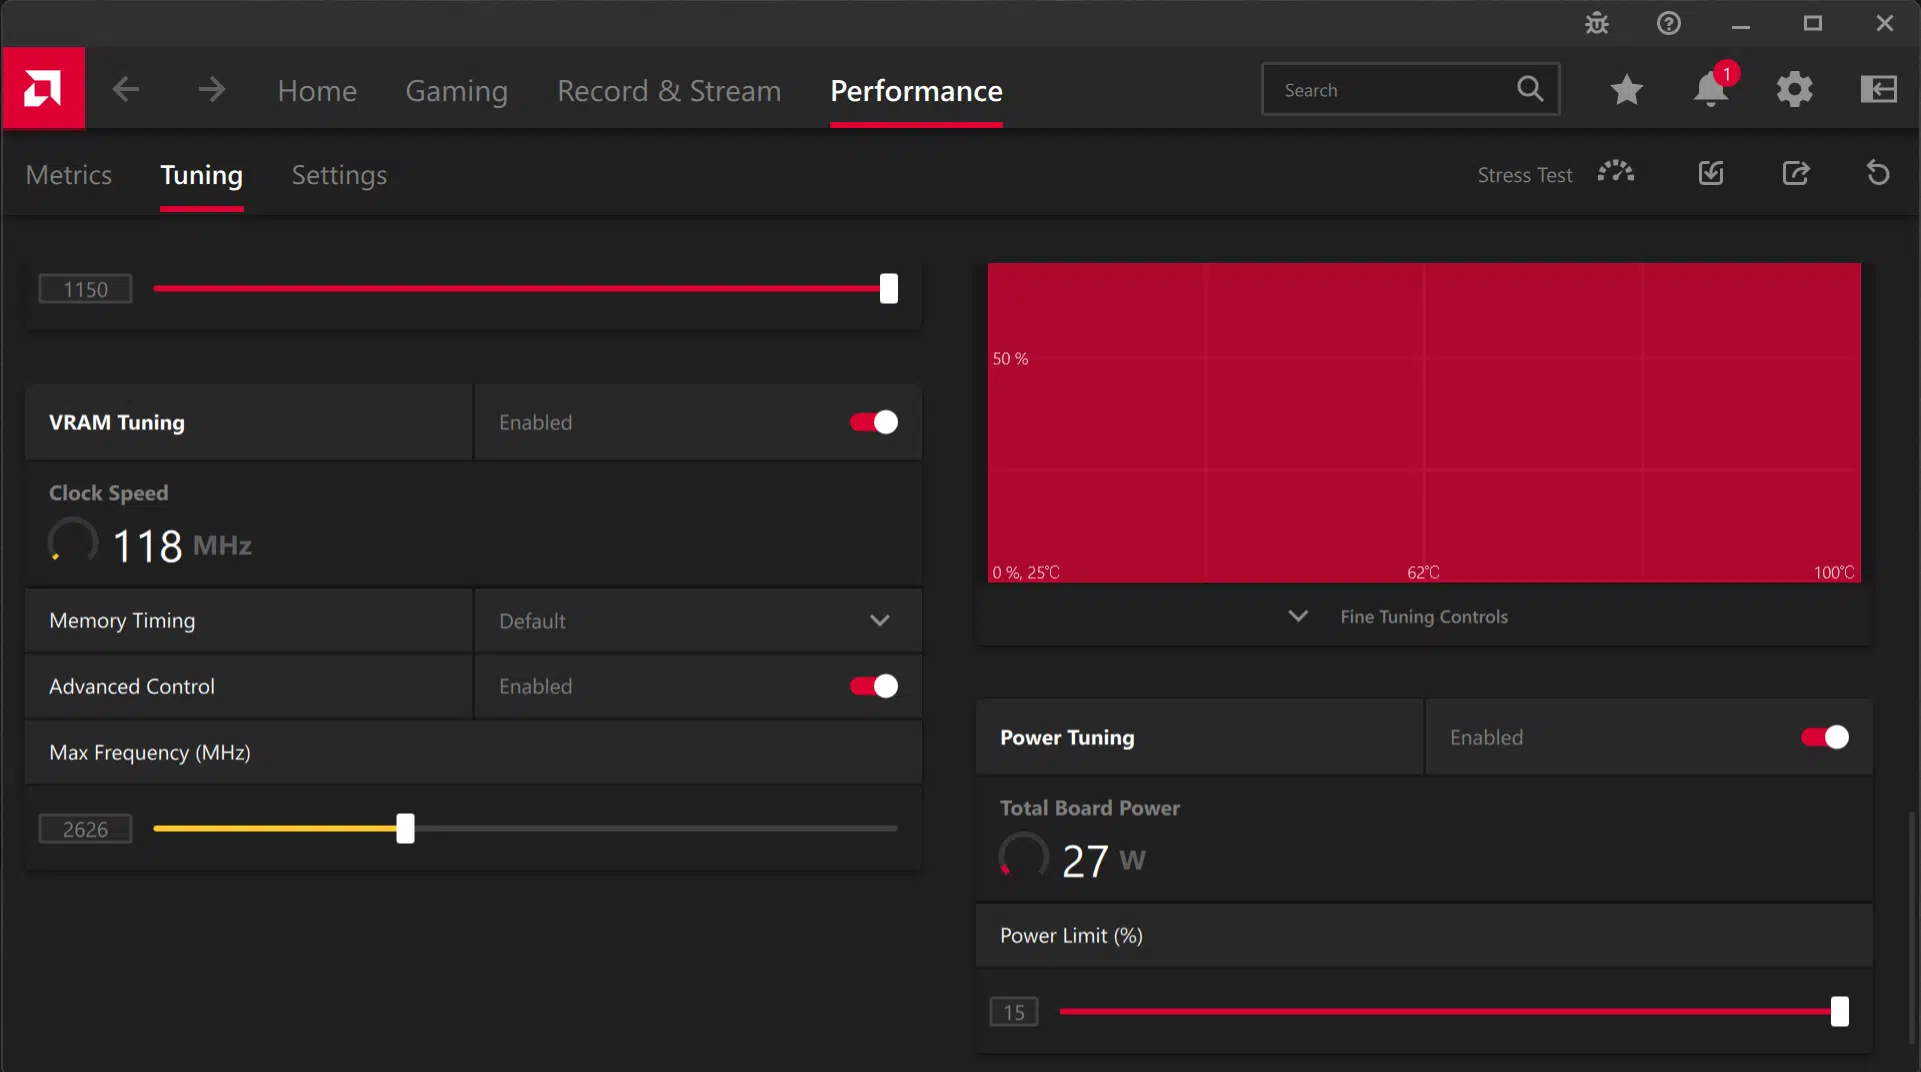This screenshot has height=1072, width=1921.
Task: Click the Stress Test label
Action: [1525, 175]
